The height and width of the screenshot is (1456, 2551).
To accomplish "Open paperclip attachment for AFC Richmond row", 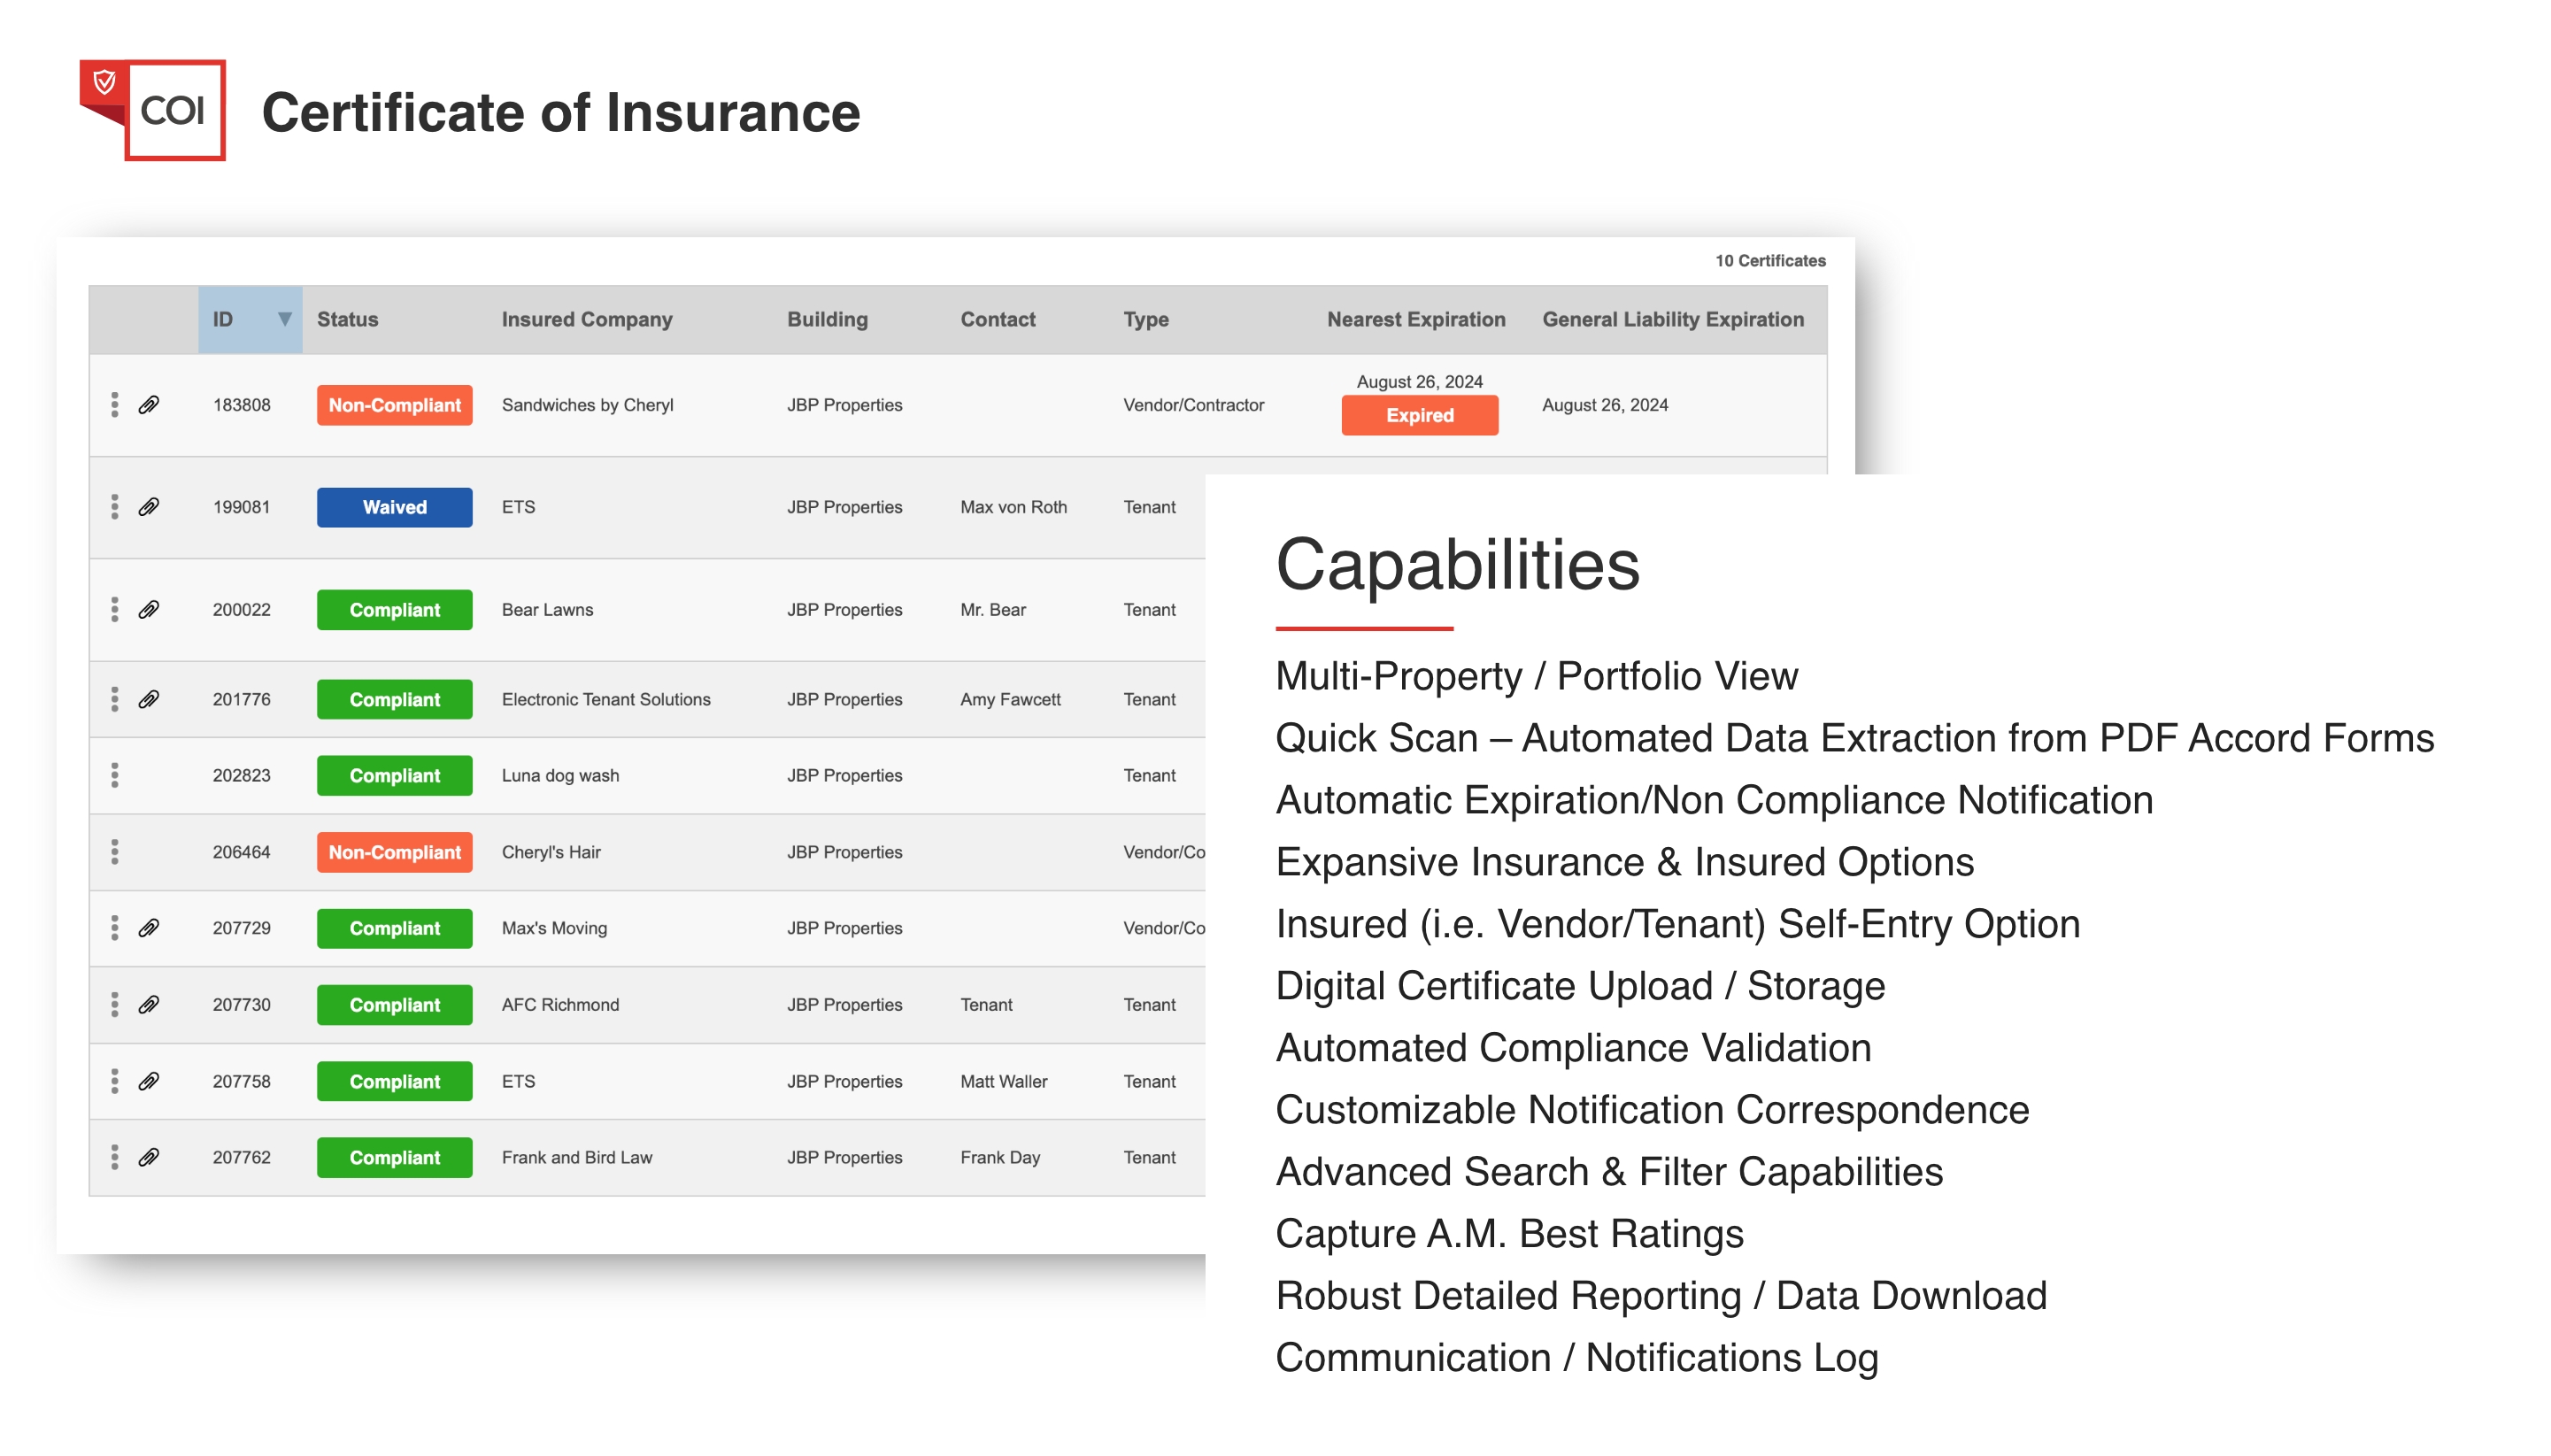I will [149, 1004].
